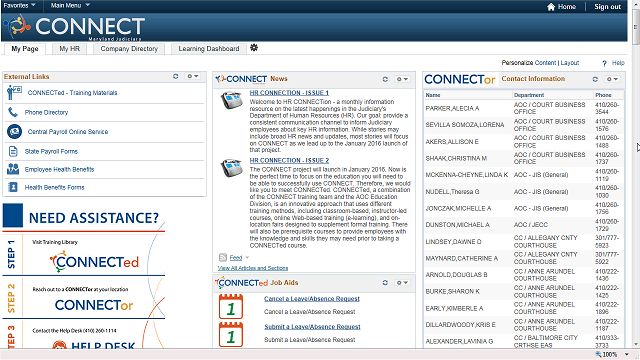Click the gear icon beside Learning Dashboard tab

[x=254, y=48]
